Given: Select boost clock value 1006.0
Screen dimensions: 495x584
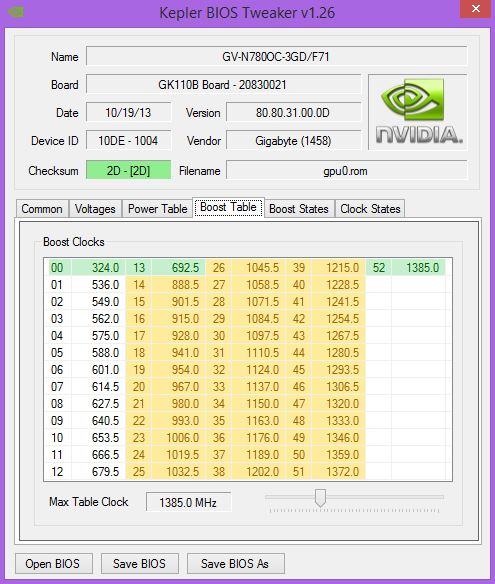Looking at the screenshot, I should click(x=178, y=438).
